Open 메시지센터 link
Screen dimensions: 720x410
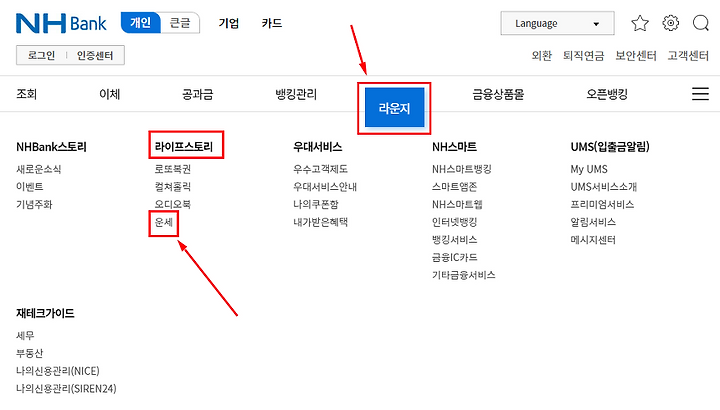coord(593,240)
